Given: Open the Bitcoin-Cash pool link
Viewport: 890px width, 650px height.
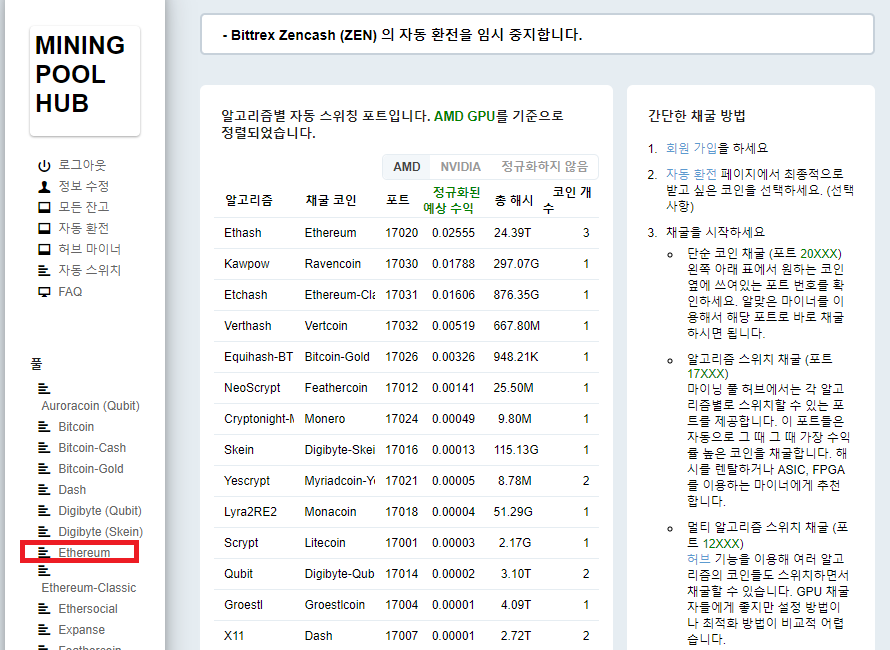Looking at the screenshot, I should tap(92, 448).
